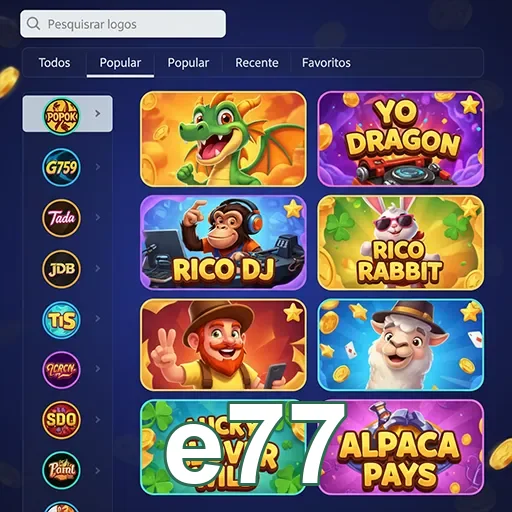
Task: Open the Alpaca Pays game tile
Action: (x=401, y=447)
